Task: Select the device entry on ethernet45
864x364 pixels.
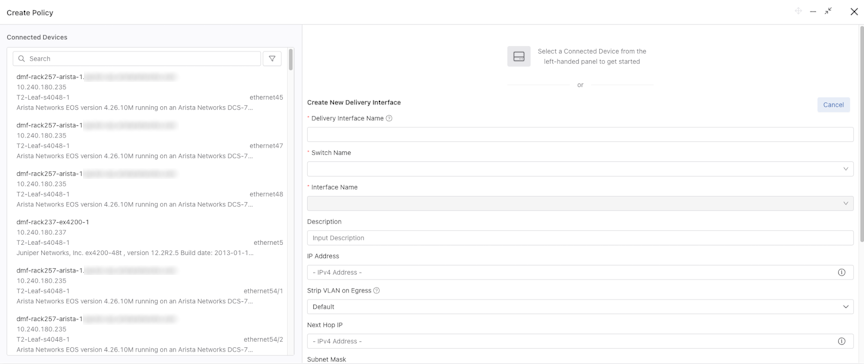Action: point(150,92)
